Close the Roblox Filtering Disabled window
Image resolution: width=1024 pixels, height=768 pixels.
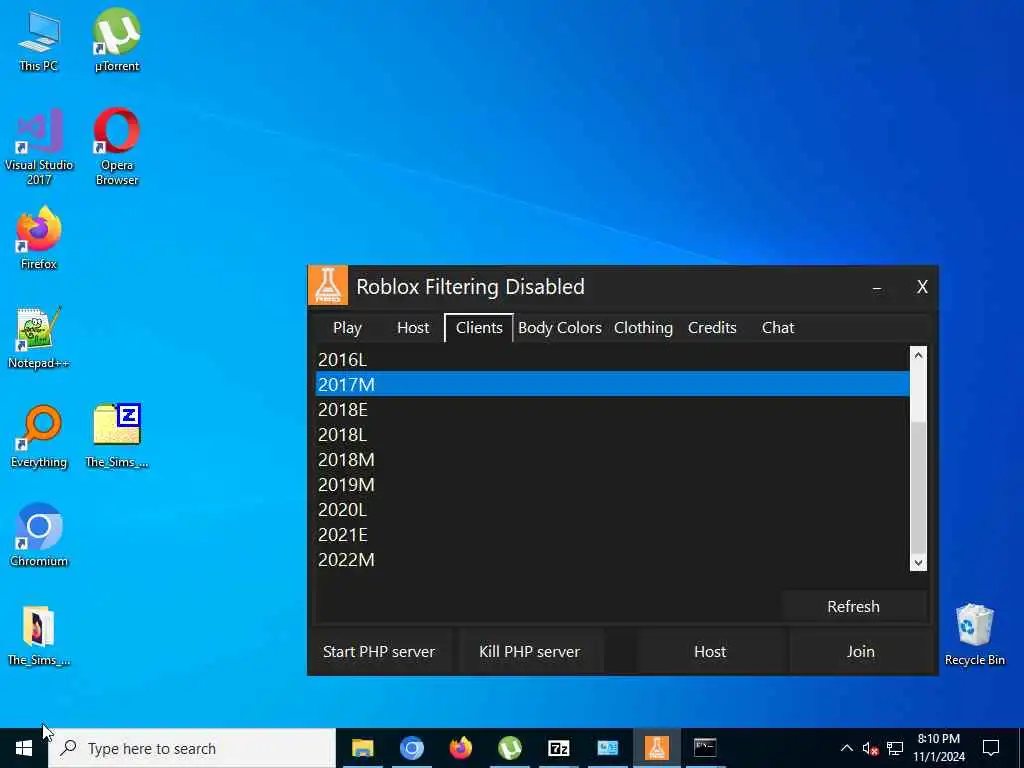[922, 287]
